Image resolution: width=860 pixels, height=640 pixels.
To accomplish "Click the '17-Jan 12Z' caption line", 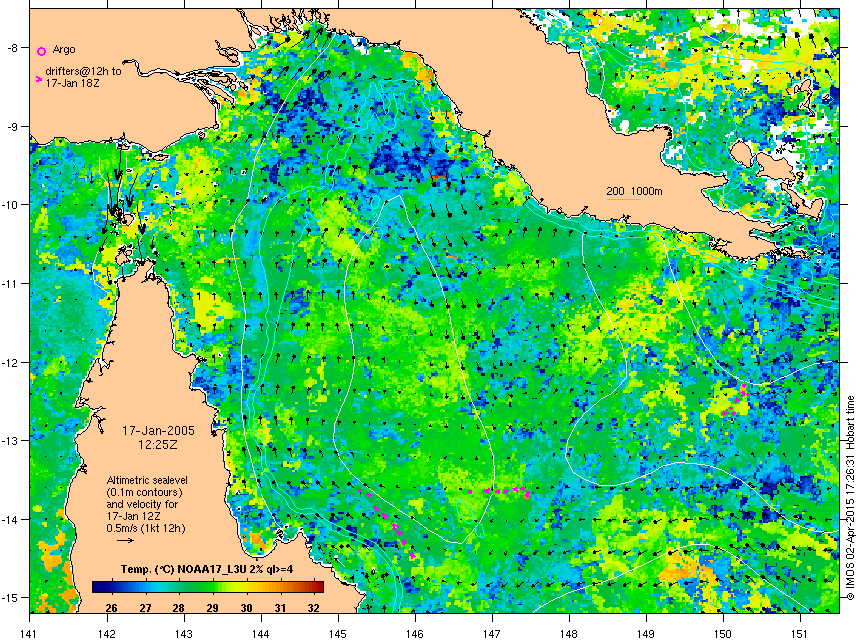I will [134, 516].
